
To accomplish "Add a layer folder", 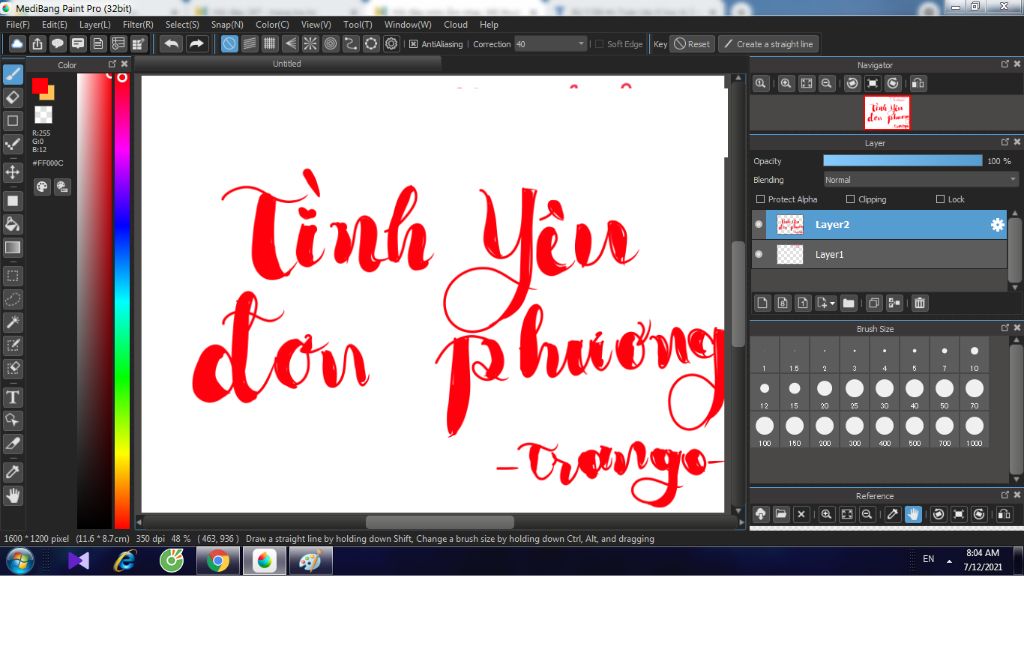I will point(848,302).
